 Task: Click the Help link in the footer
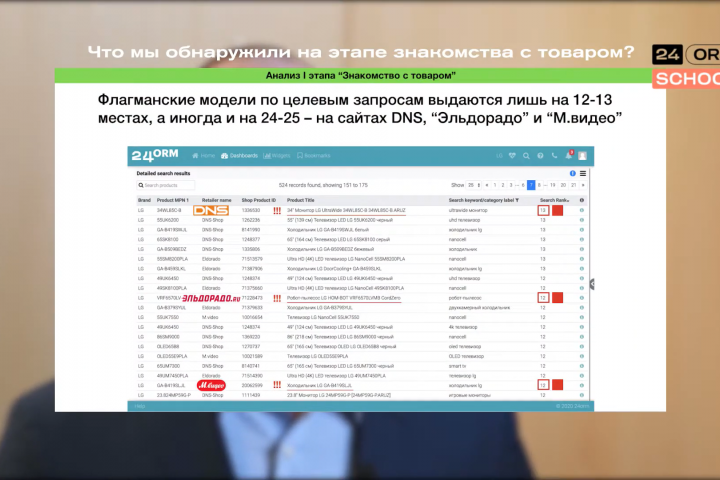140,406
